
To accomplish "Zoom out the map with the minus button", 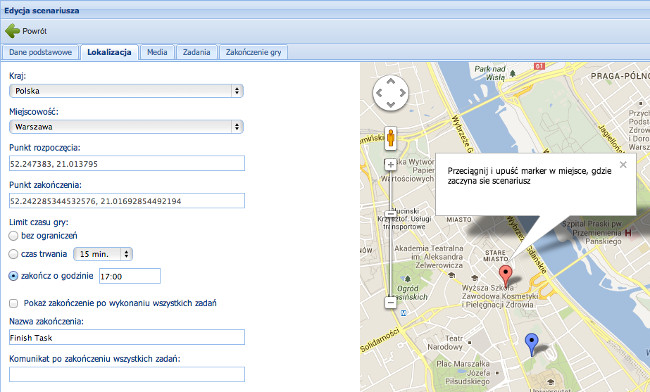I will [390, 302].
